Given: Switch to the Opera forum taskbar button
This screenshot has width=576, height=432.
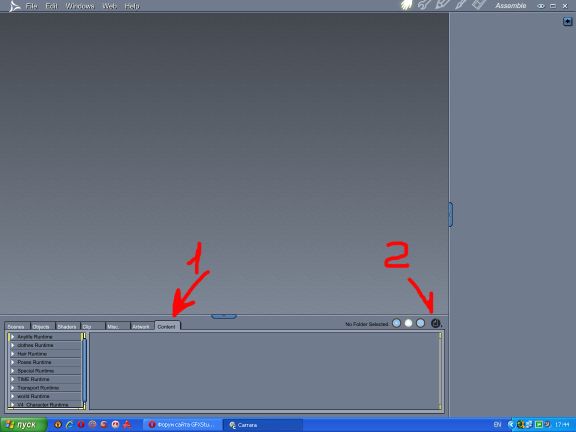Looking at the screenshot, I should (x=183, y=425).
